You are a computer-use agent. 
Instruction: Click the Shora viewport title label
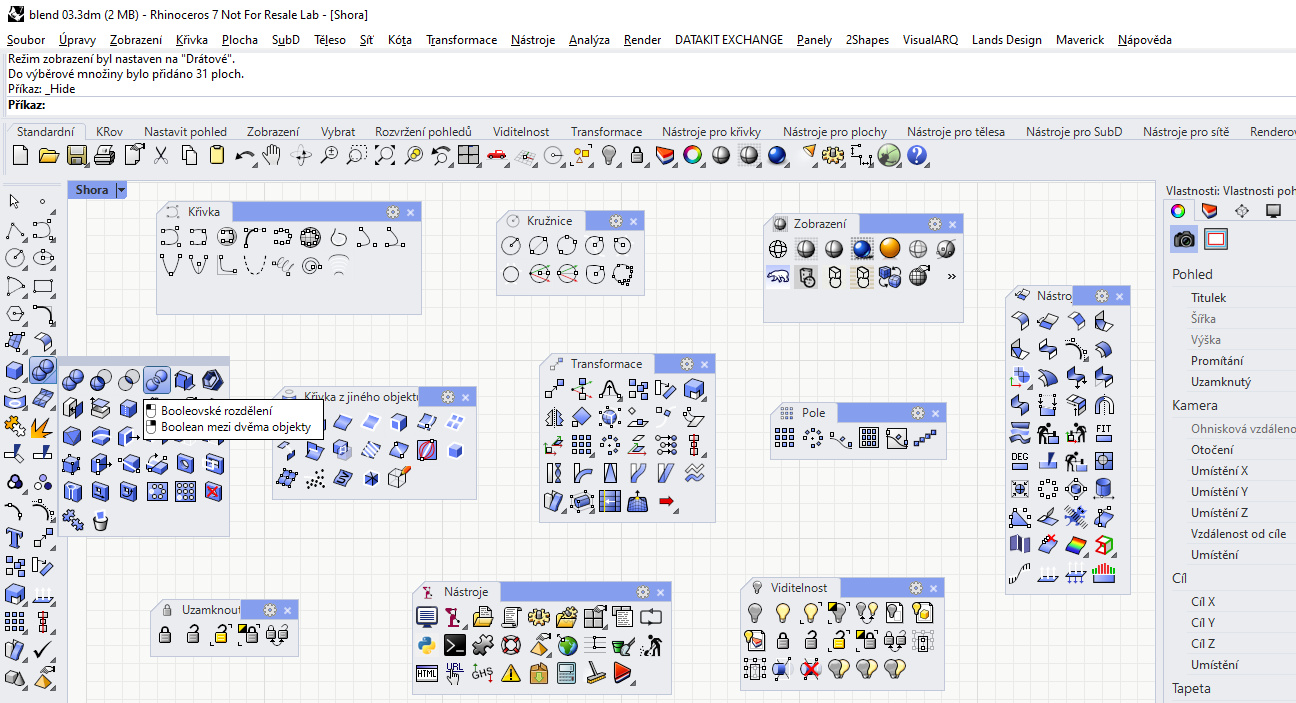point(92,190)
